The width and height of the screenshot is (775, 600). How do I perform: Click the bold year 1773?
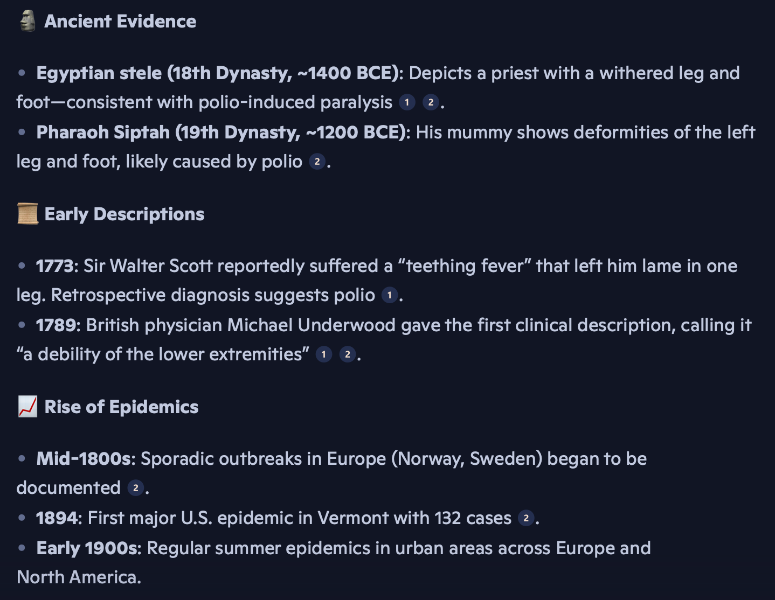pyautogui.click(x=56, y=266)
